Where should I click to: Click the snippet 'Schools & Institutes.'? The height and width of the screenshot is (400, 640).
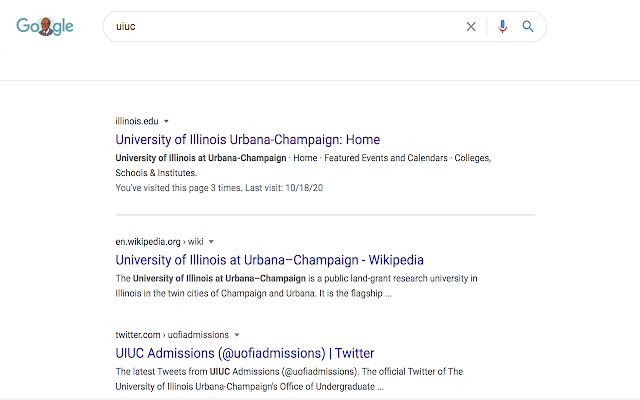(x=156, y=173)
